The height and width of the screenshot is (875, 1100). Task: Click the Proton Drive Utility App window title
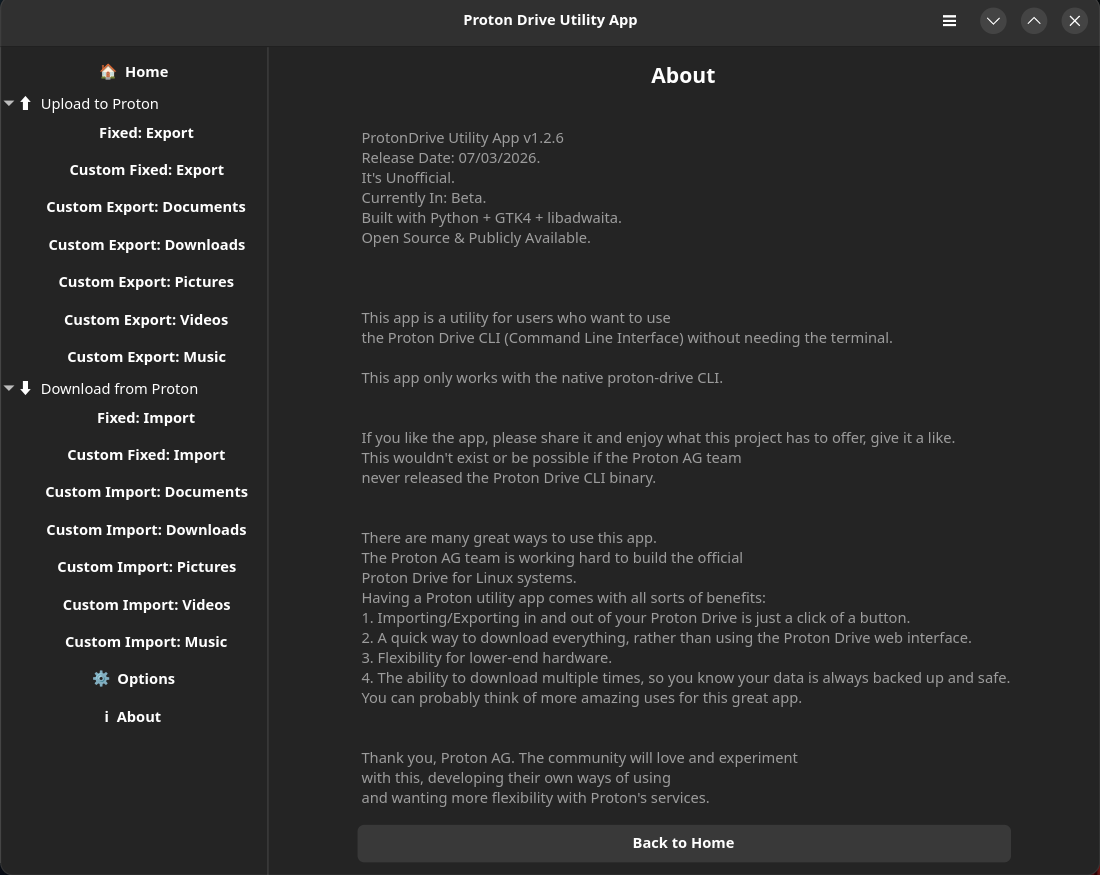(x=550, y=20)
